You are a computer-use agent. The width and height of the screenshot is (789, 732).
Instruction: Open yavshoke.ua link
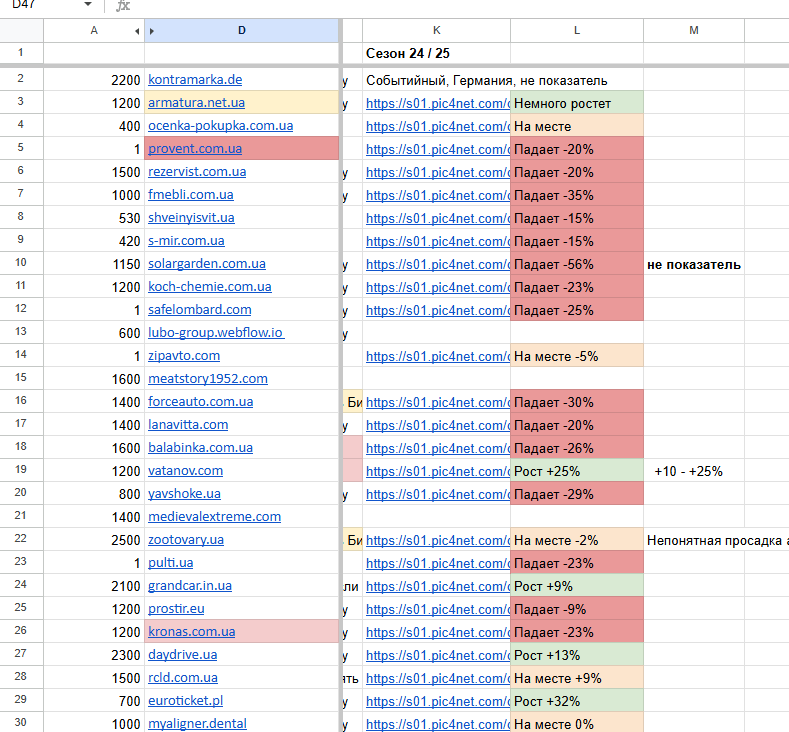point(184,494)
